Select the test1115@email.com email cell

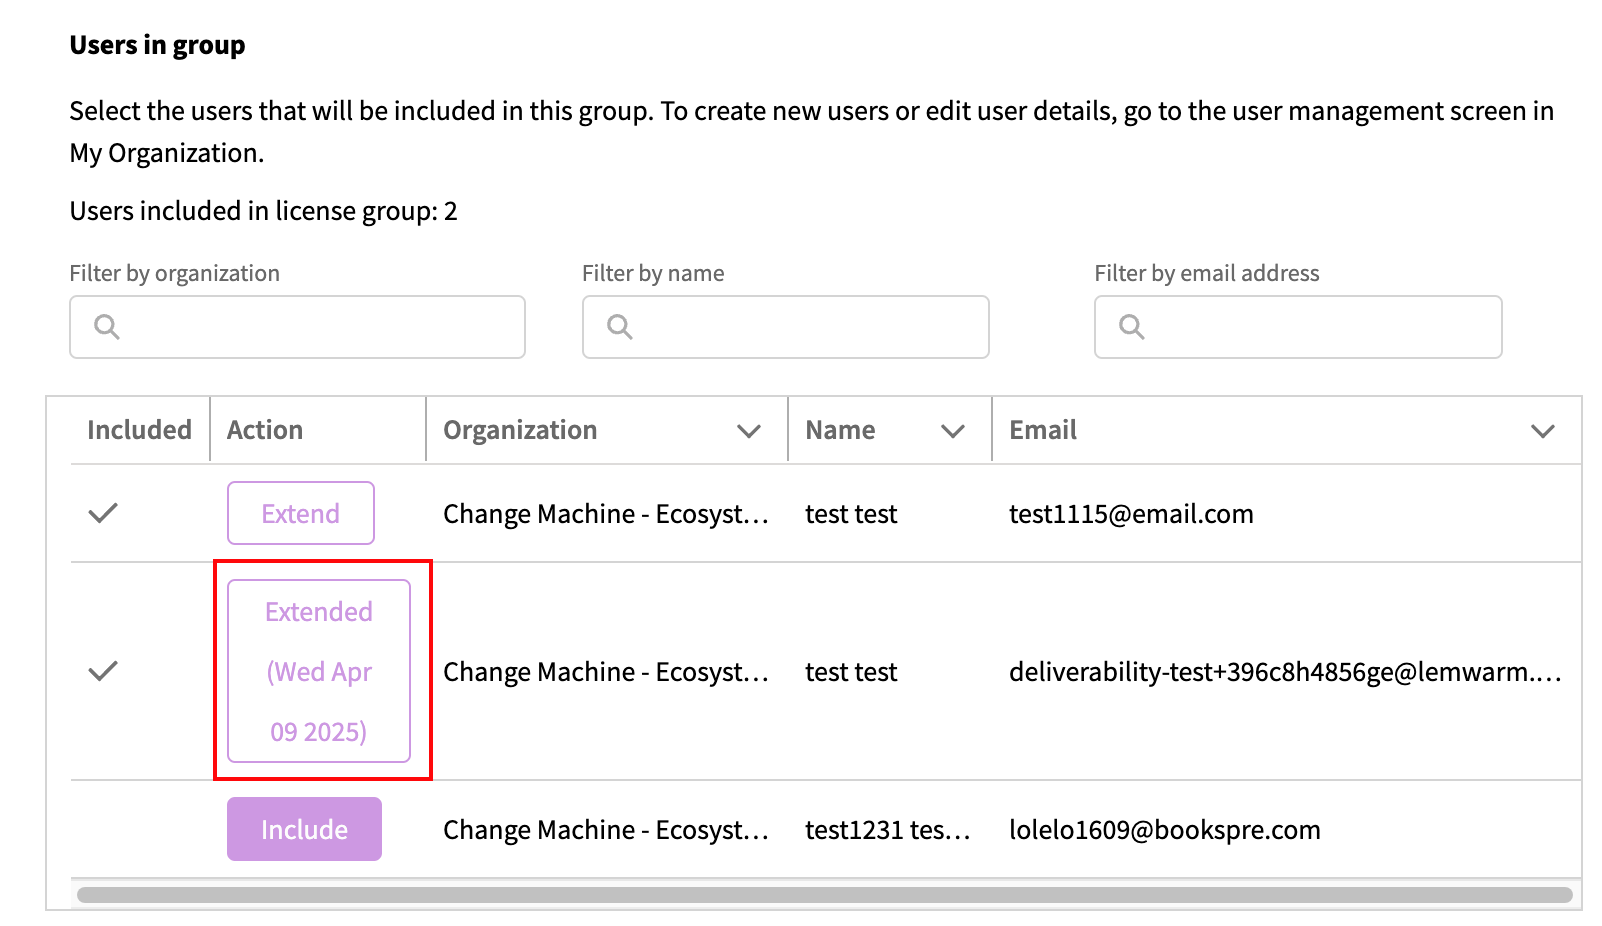(1131, 514)
